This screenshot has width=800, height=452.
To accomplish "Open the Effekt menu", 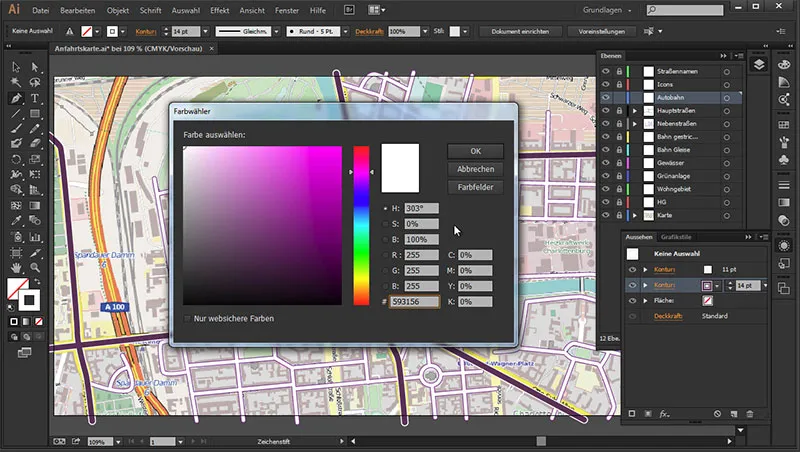I will (x=219, y=10).
